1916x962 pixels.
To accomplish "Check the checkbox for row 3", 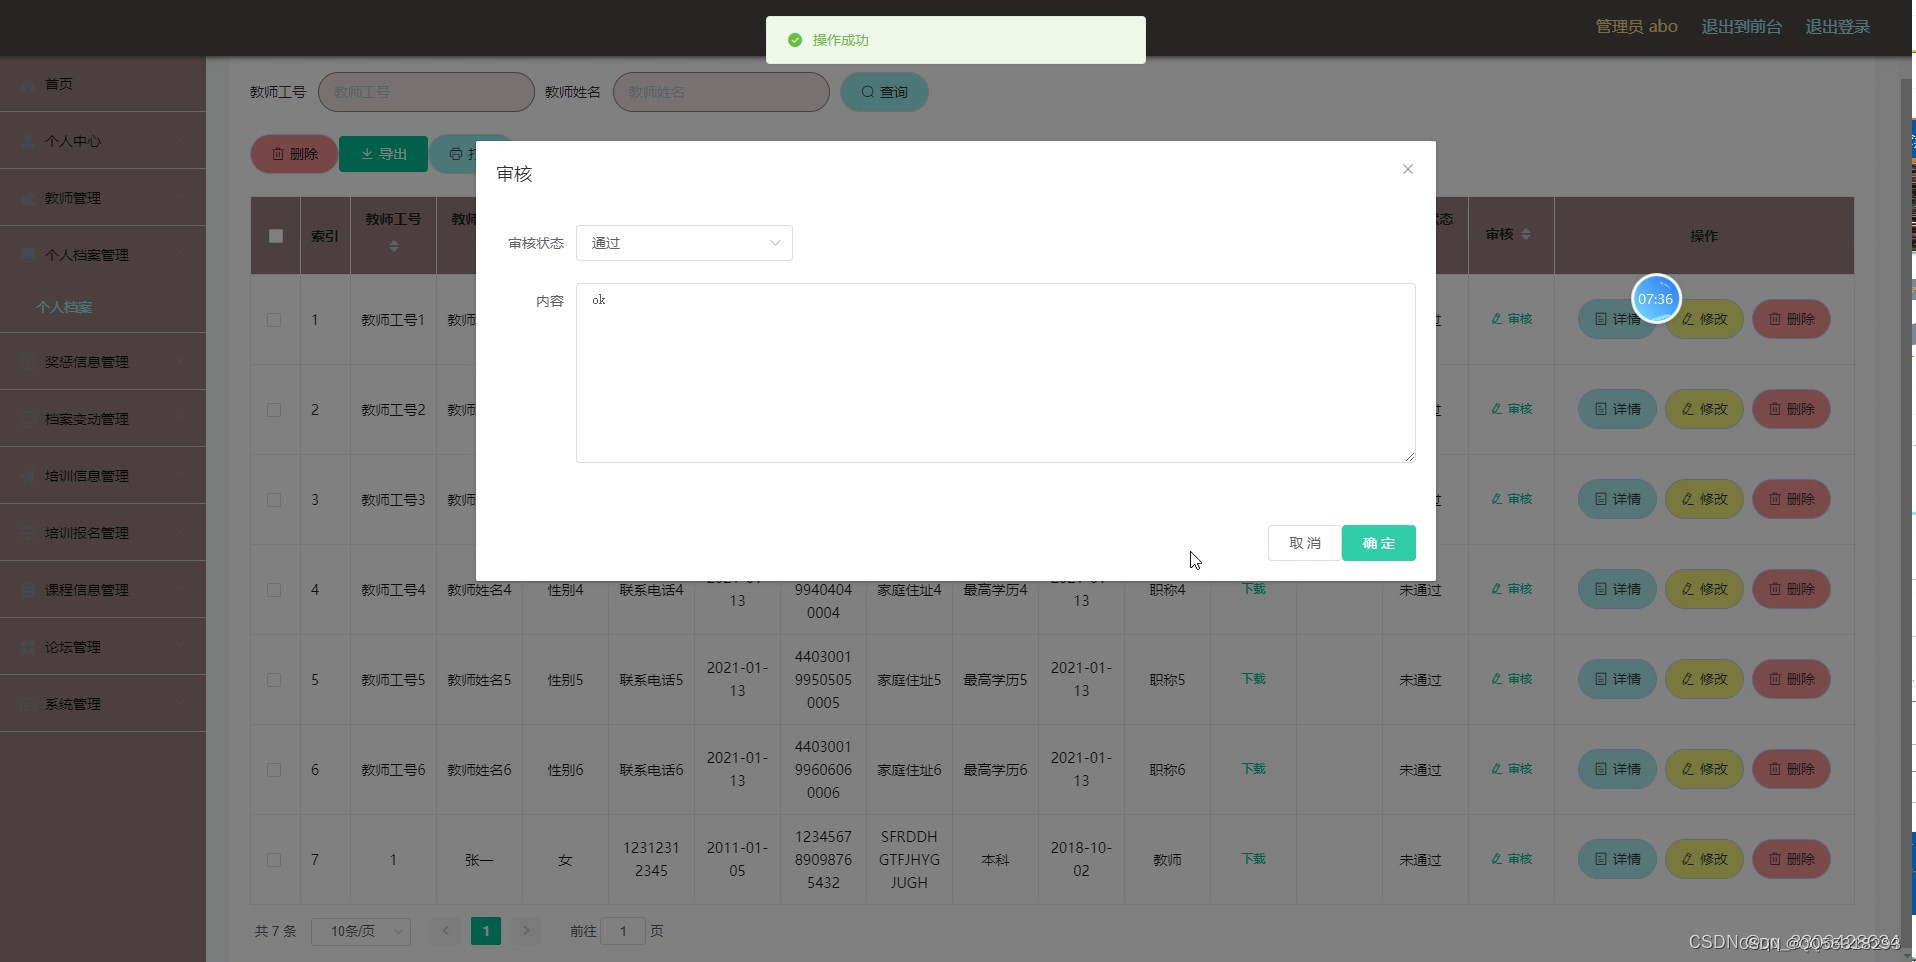I will (x=274, y=500).
